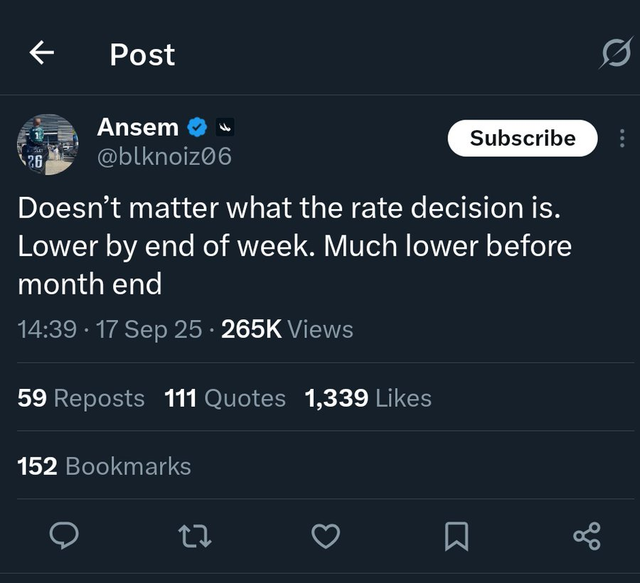Go back using the back arrow
The height and width of the screenshot is (583, 640).
click(41, 54)
